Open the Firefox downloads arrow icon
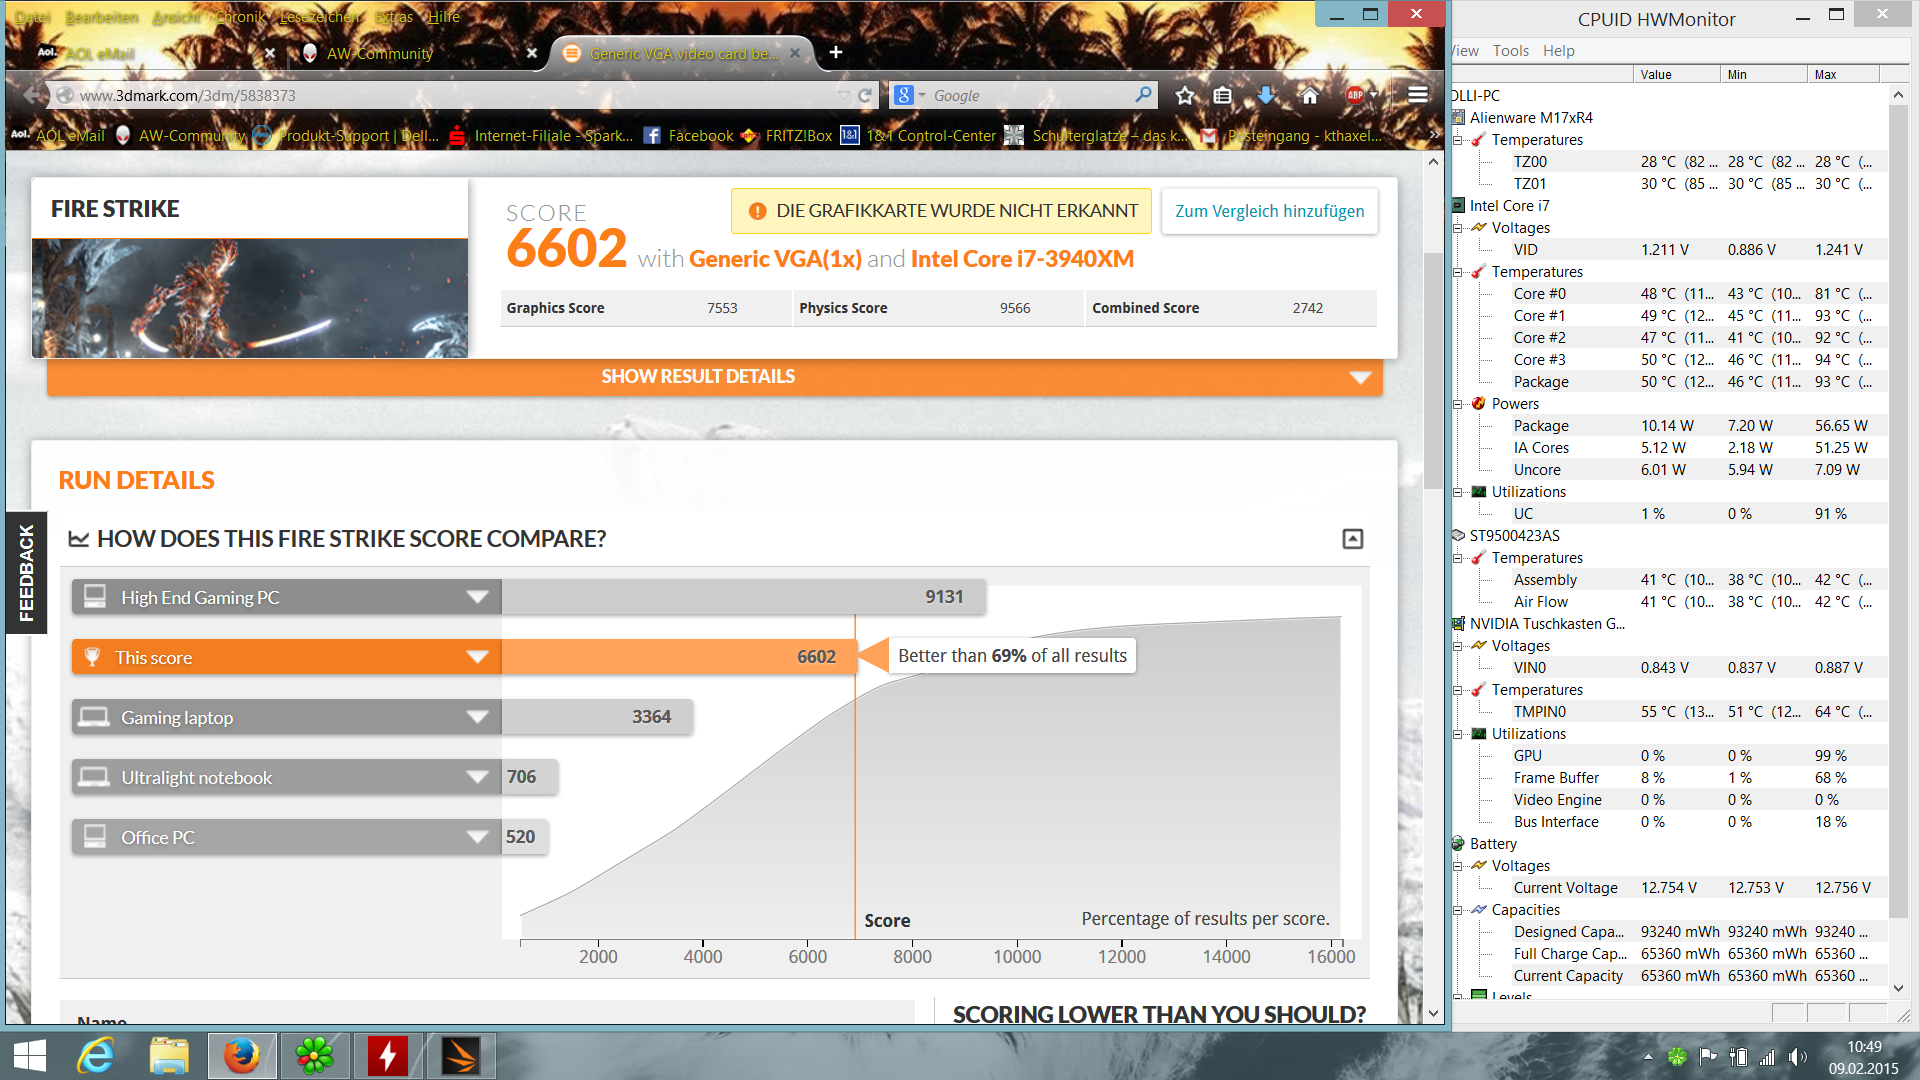Screen dimensions: 1920x1080 (x=1266, y=96)
